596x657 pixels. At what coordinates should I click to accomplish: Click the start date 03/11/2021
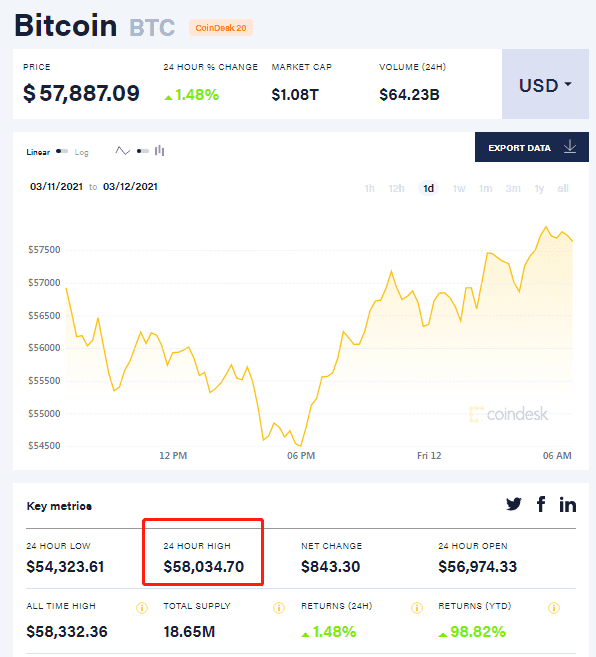[x=57, y=186]
